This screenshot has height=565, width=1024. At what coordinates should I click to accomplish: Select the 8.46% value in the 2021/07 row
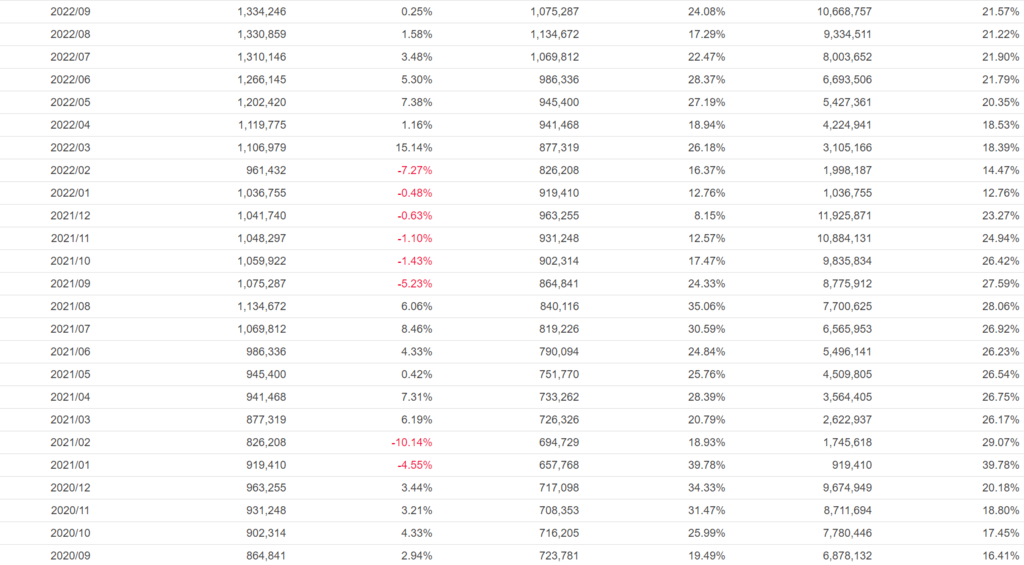[x=416, y=329]
